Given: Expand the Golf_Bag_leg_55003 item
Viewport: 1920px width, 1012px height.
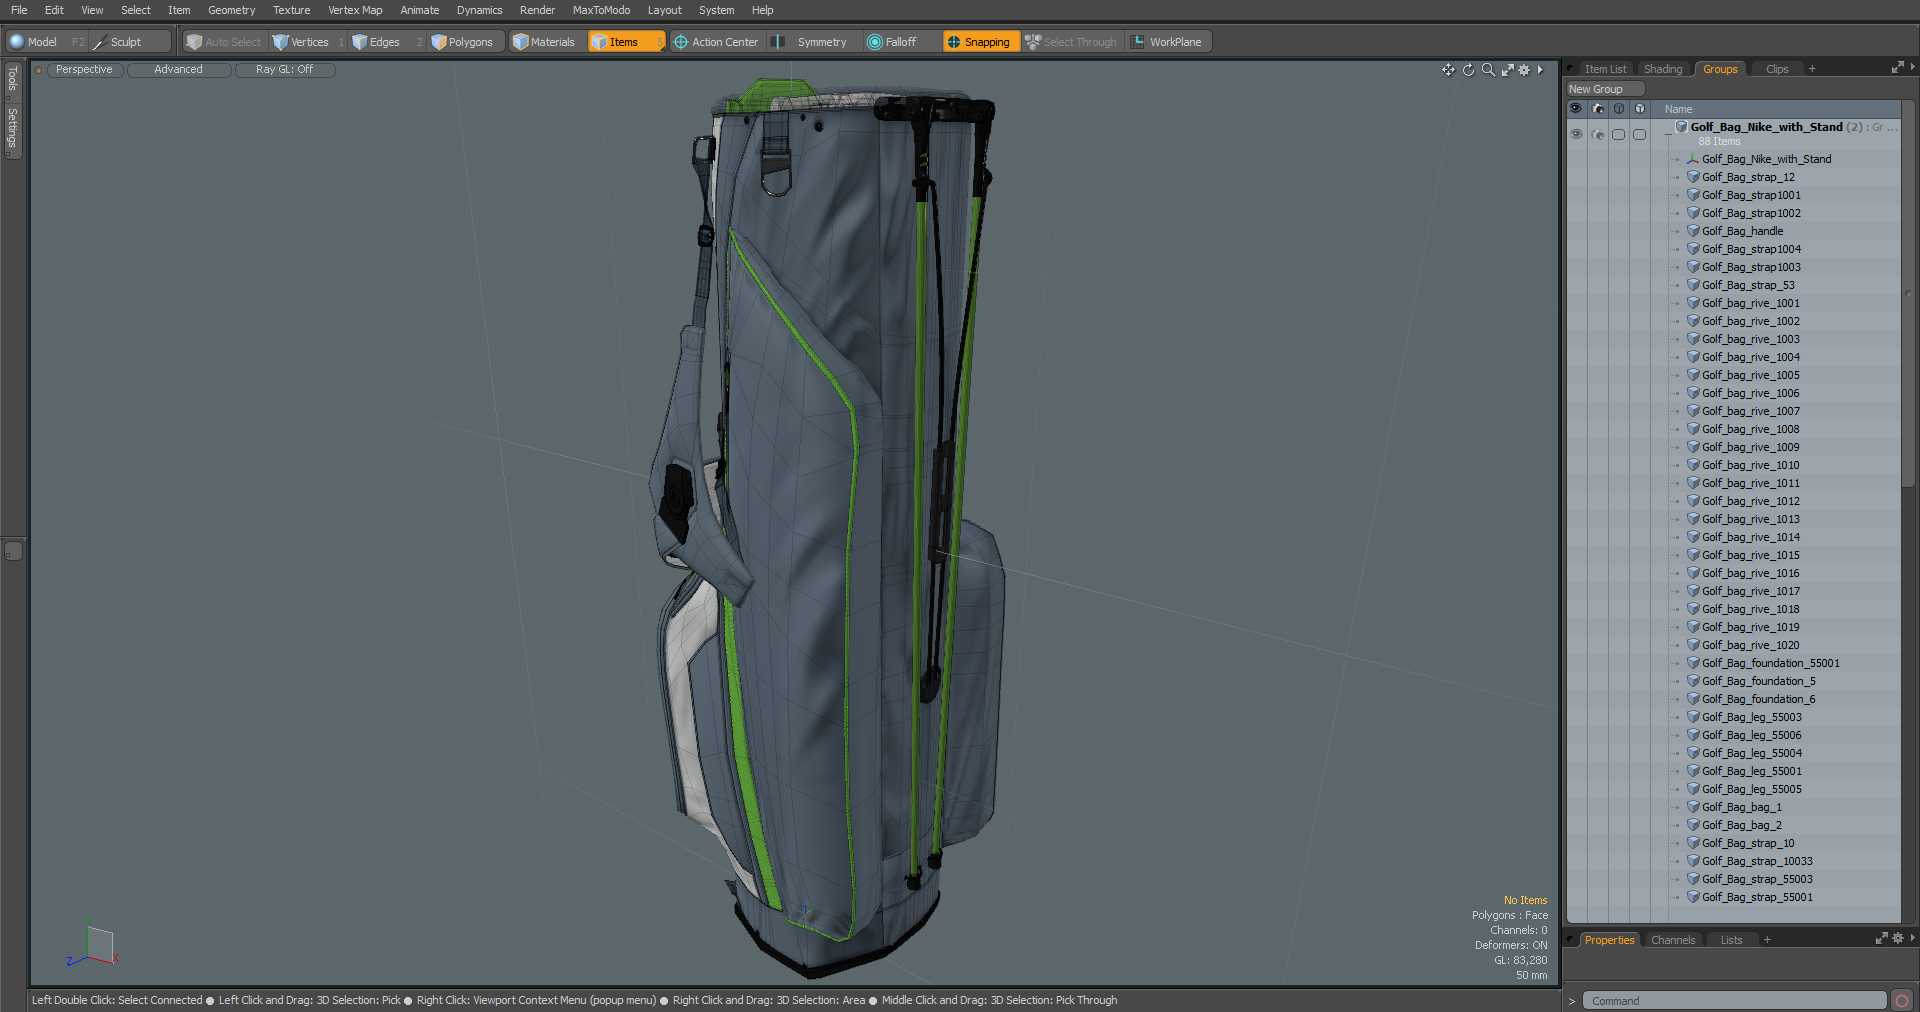Looking at the screenshot, I should pyautogui.click(x=1678, y=718).
